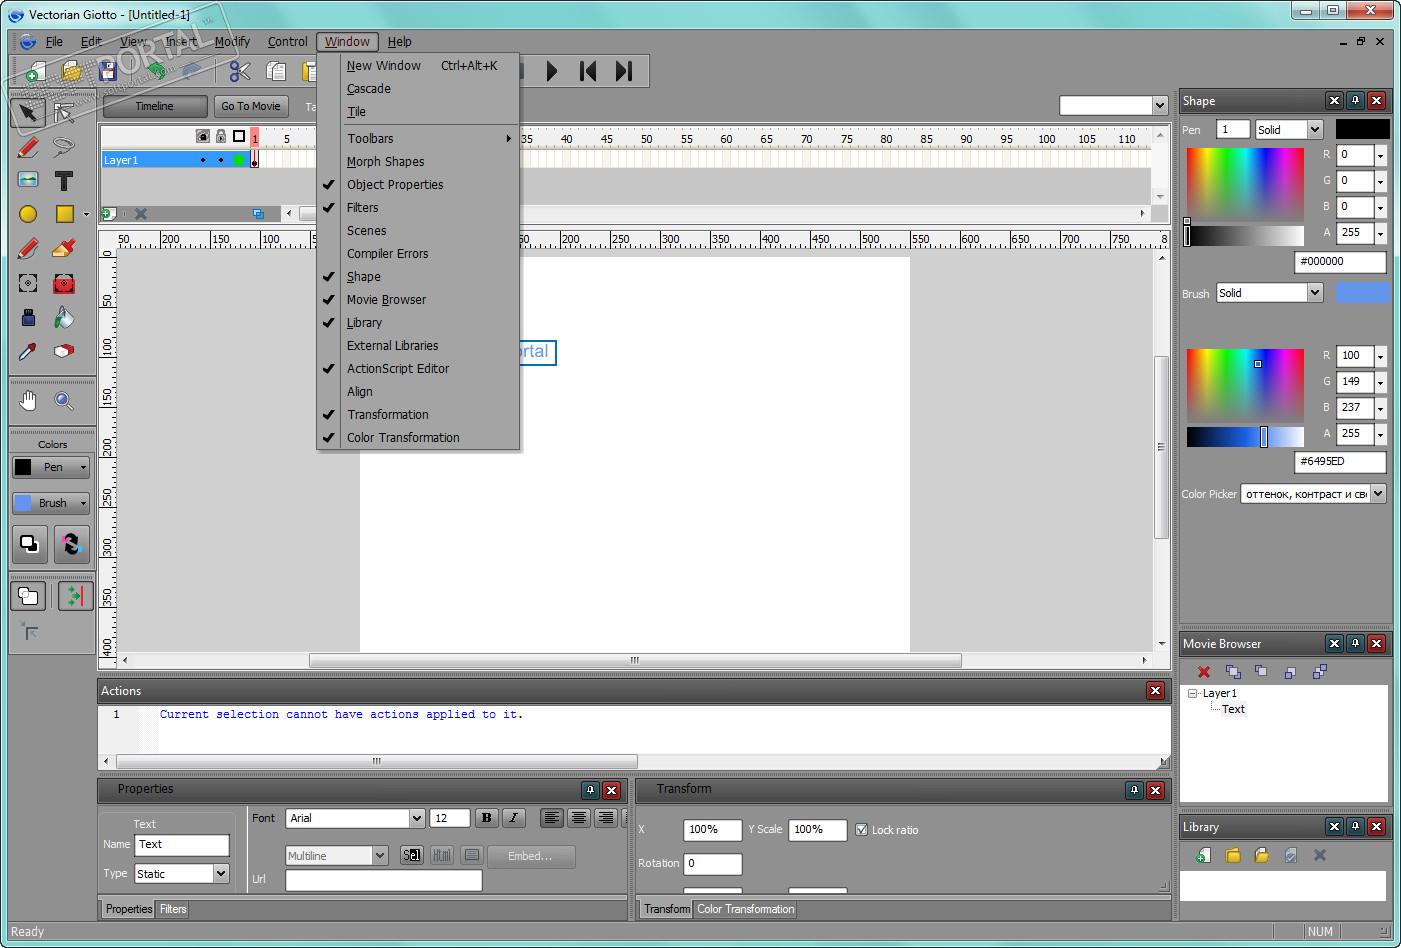
Task: Toggle the Lock ratio checkbox
Action: [861, 830]
